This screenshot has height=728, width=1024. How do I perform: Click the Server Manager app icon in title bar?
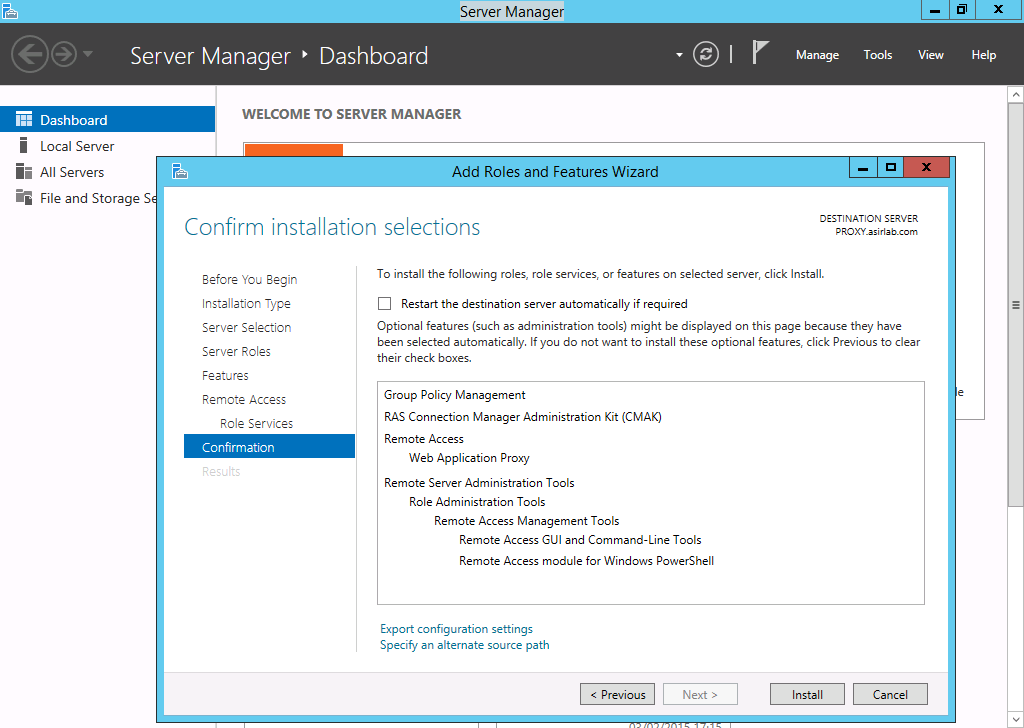point(10,10)
